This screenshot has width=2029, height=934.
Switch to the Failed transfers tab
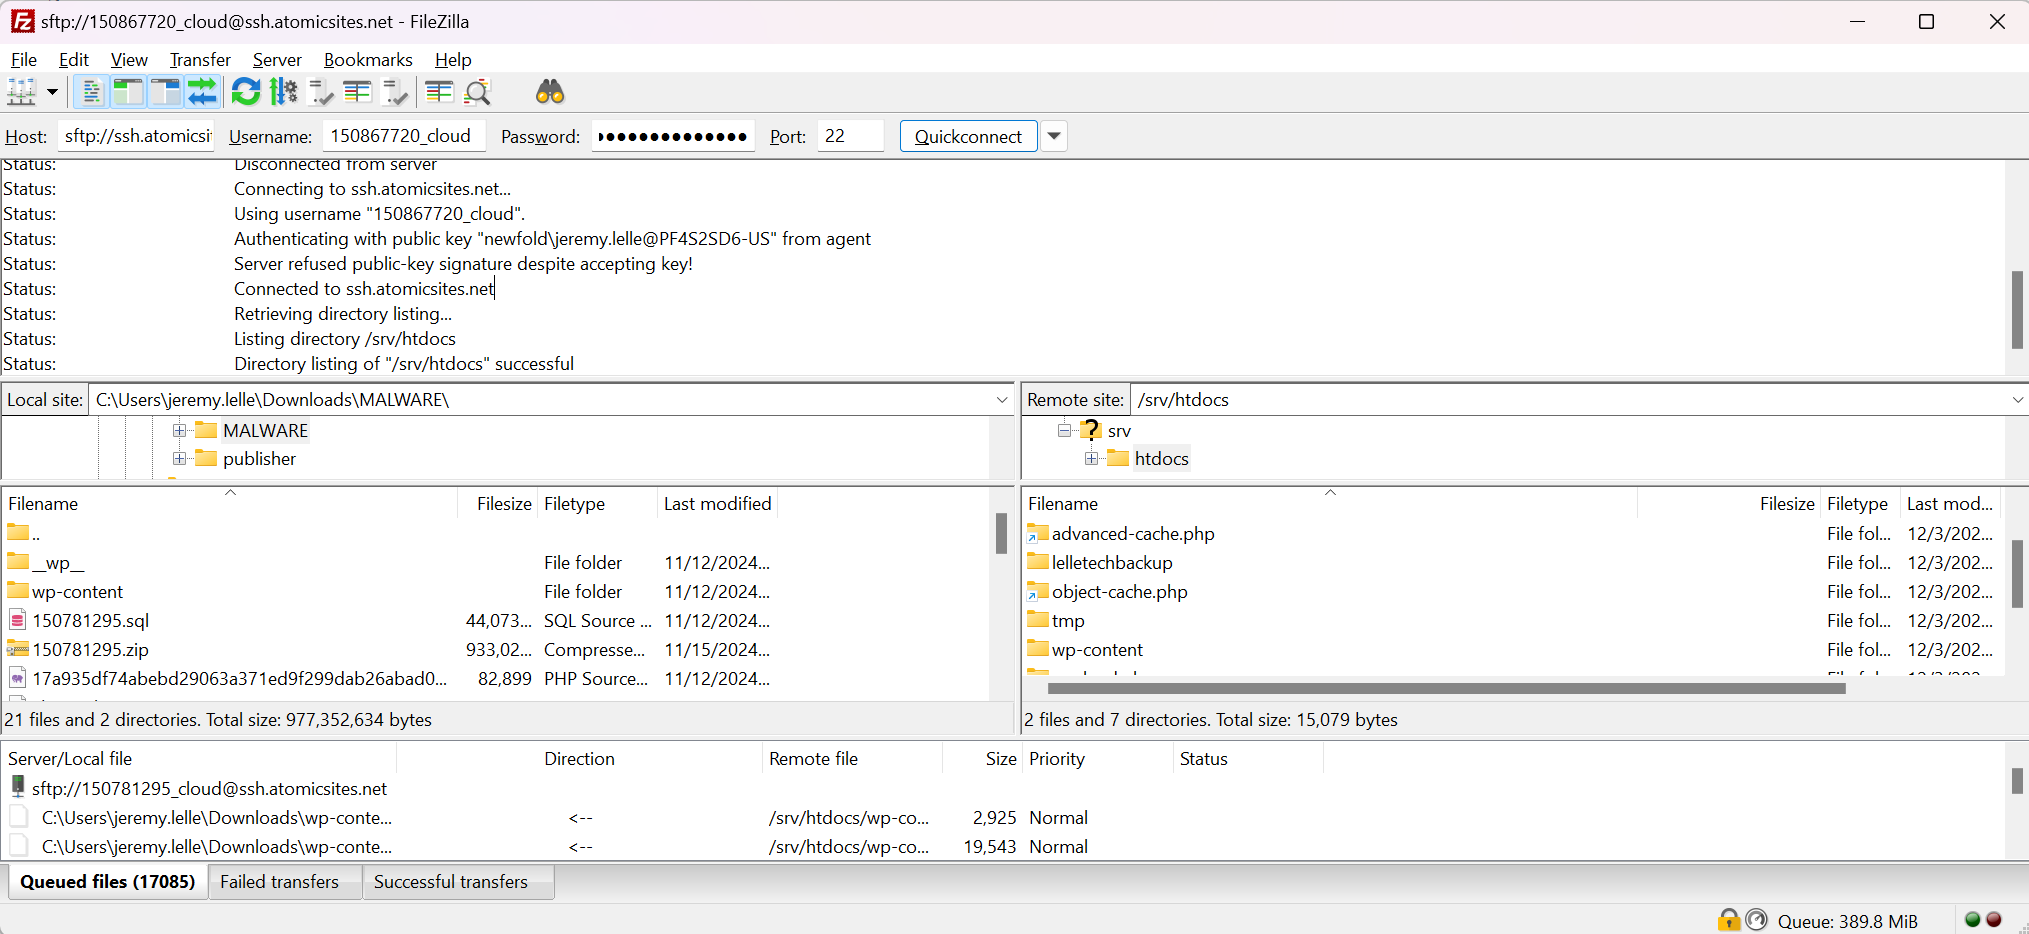283,882
